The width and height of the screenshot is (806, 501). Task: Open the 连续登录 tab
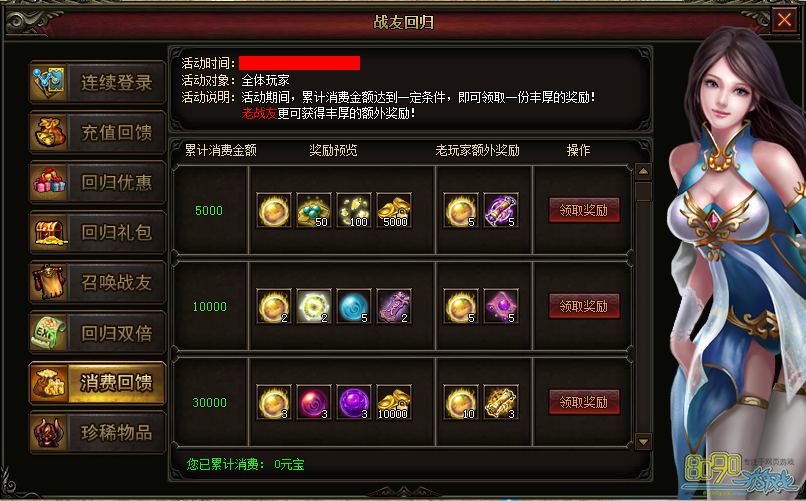point(97,82)
